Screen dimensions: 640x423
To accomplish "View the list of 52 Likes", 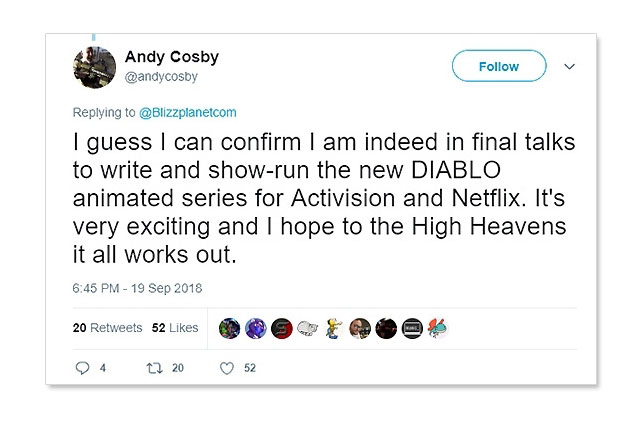I will coord(175,328).
